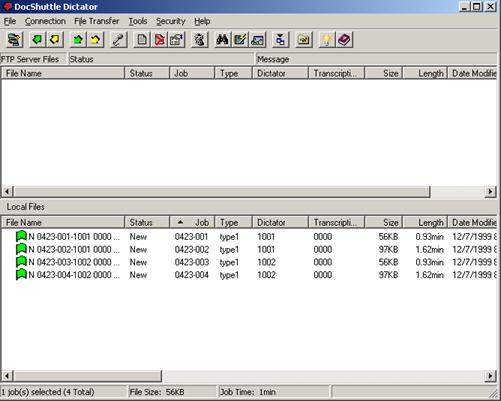Sort FTP Server Files by Length column
501x401 pixels.
[425, 73]
